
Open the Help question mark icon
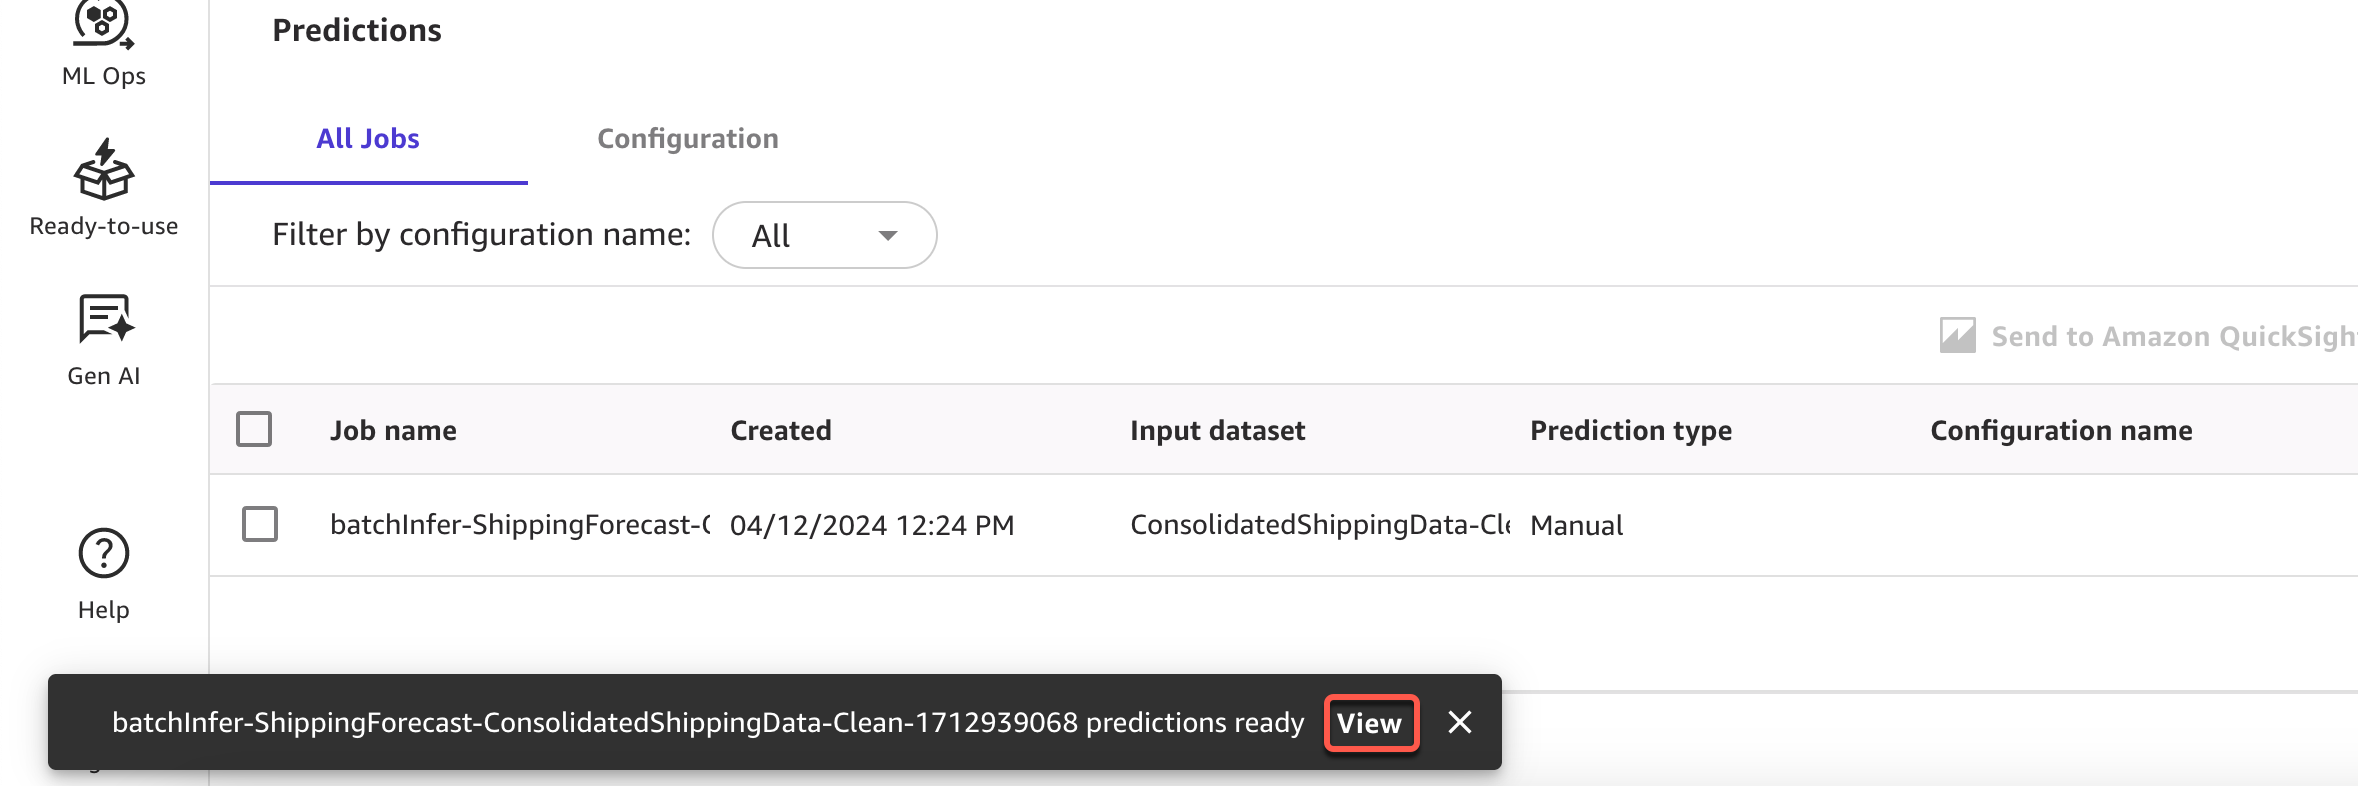coord(104,553)
